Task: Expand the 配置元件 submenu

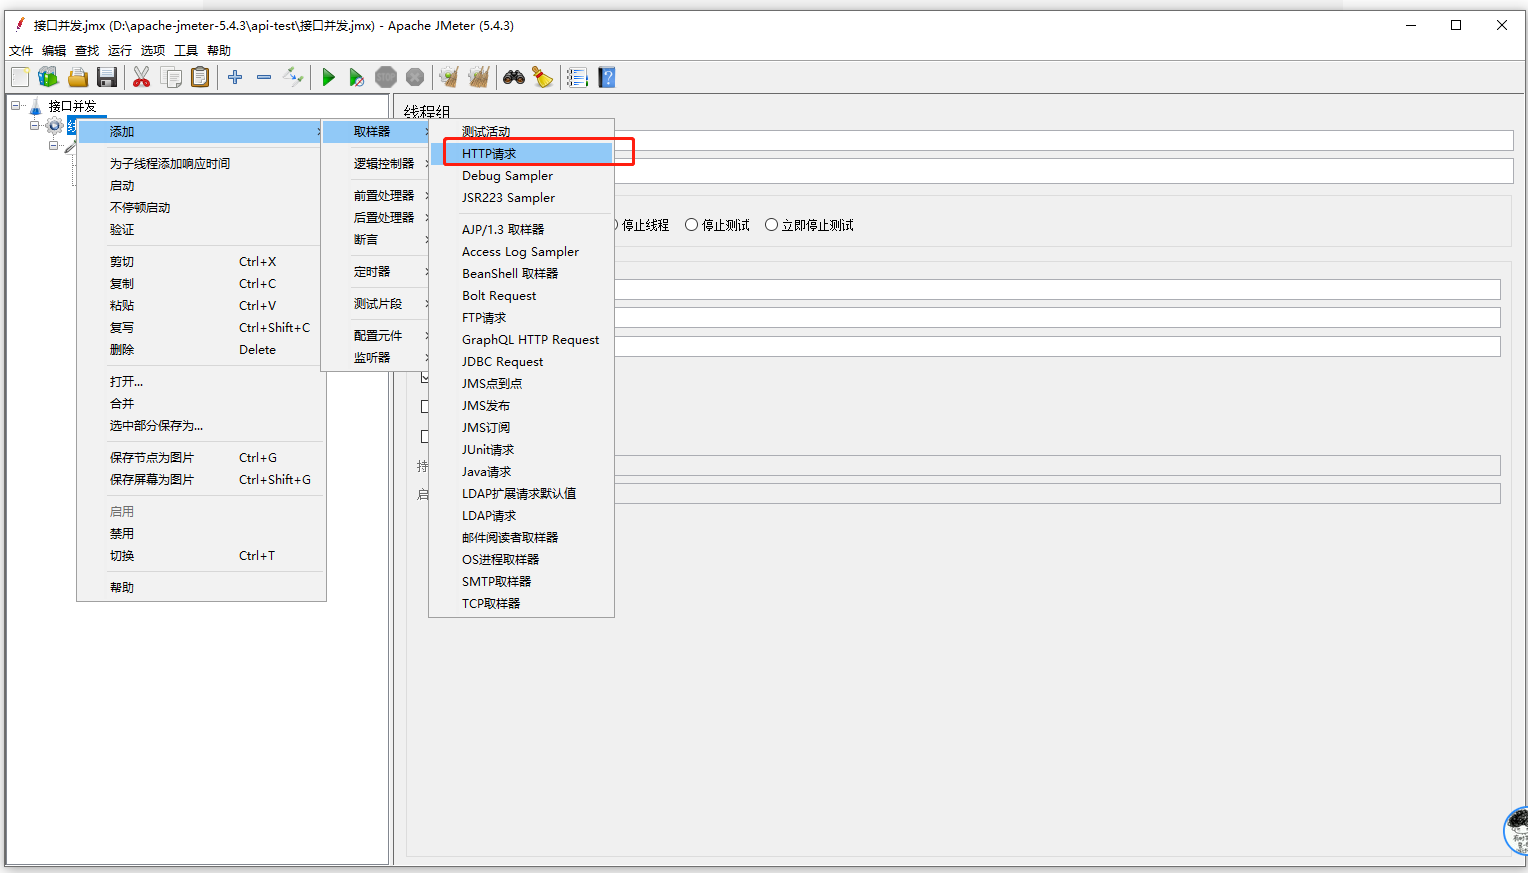Action: 376,335
